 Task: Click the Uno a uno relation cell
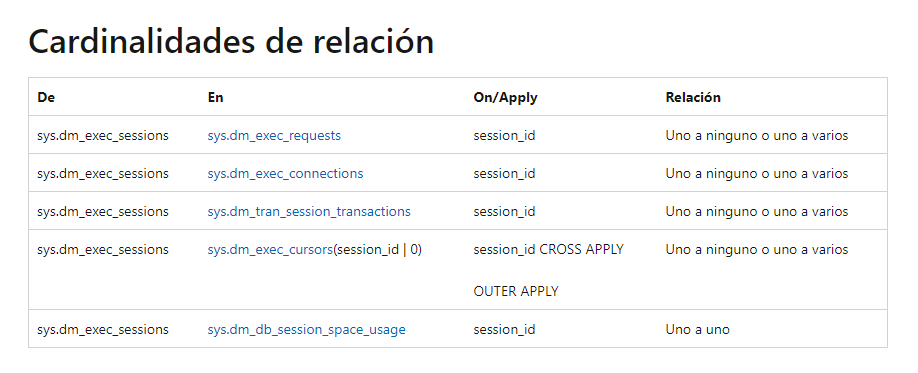pyautogui.click(x=698, y=330)
